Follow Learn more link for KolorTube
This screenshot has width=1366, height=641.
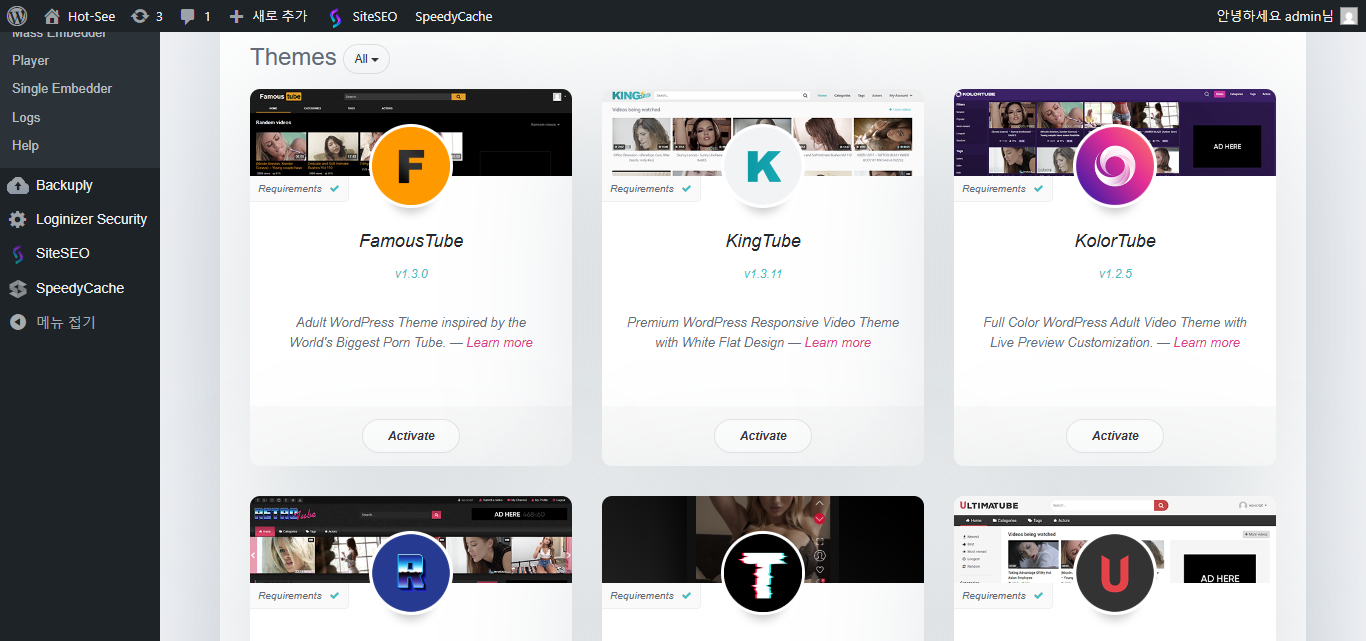tap(1207, 342)
